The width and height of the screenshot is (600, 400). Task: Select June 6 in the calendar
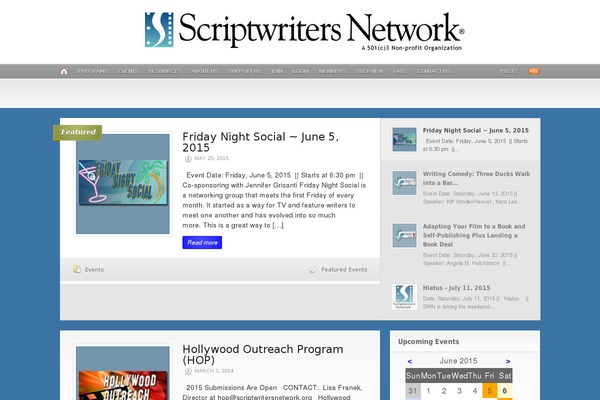(x=505, y=391)
